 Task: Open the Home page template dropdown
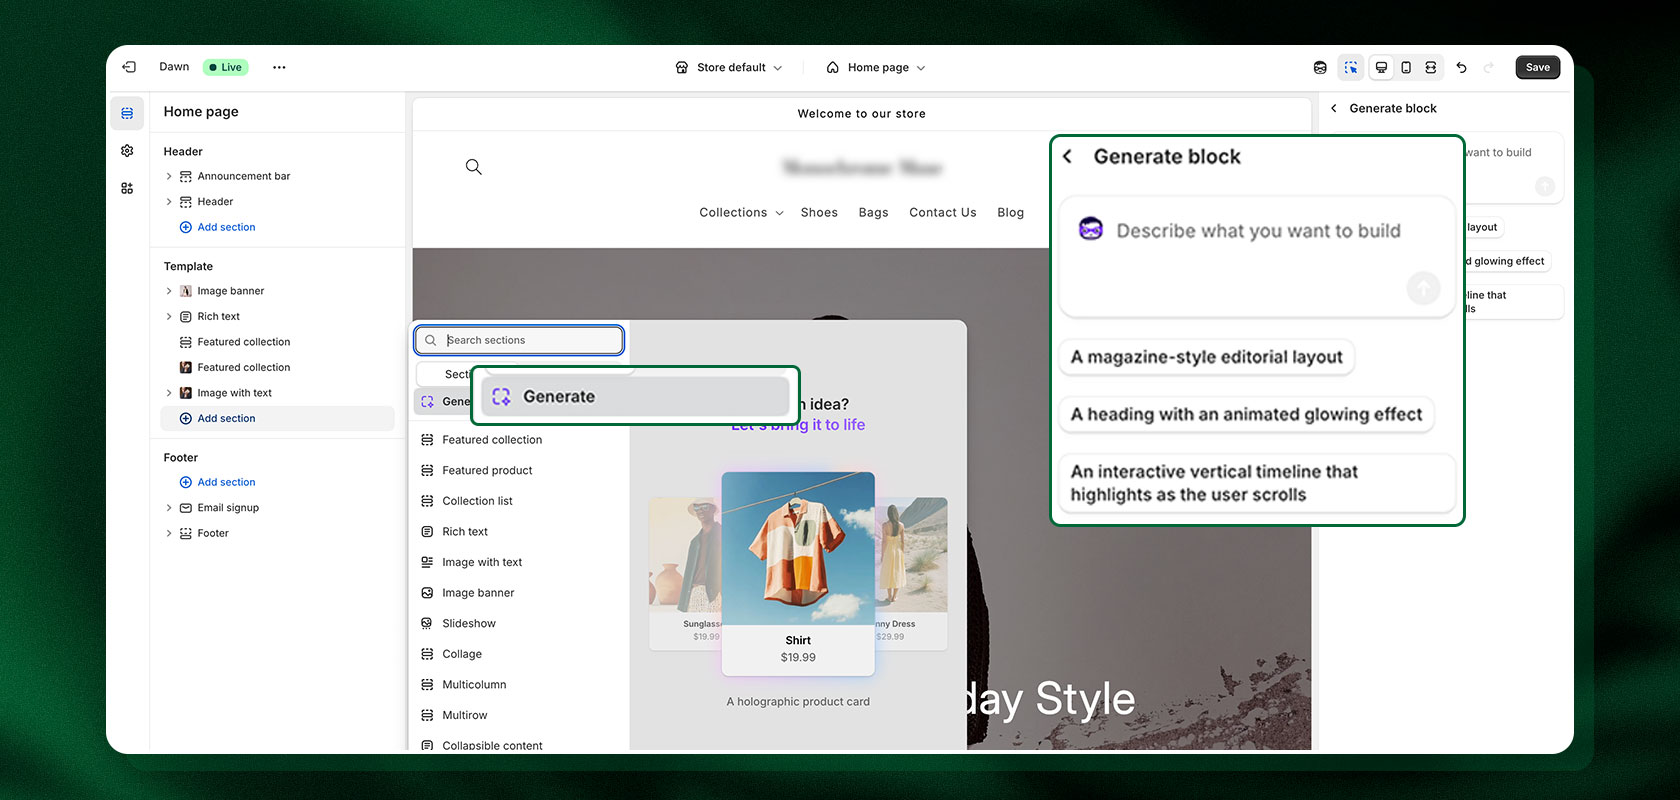(876, 68)
